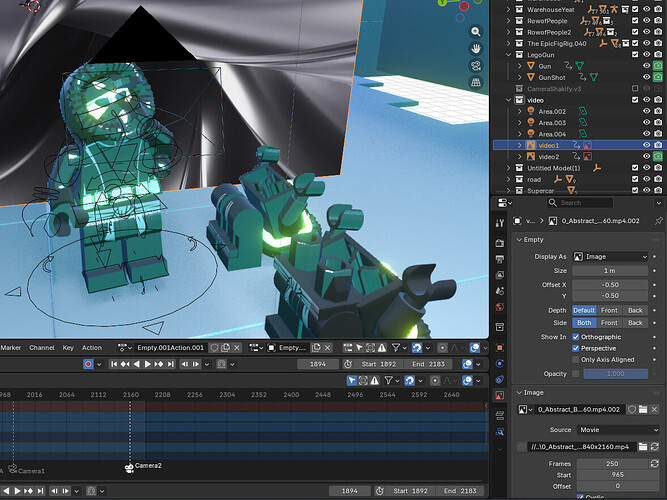Jump to the start frame
Viewport: 667px width, 500px height.
tap(114, 364)
